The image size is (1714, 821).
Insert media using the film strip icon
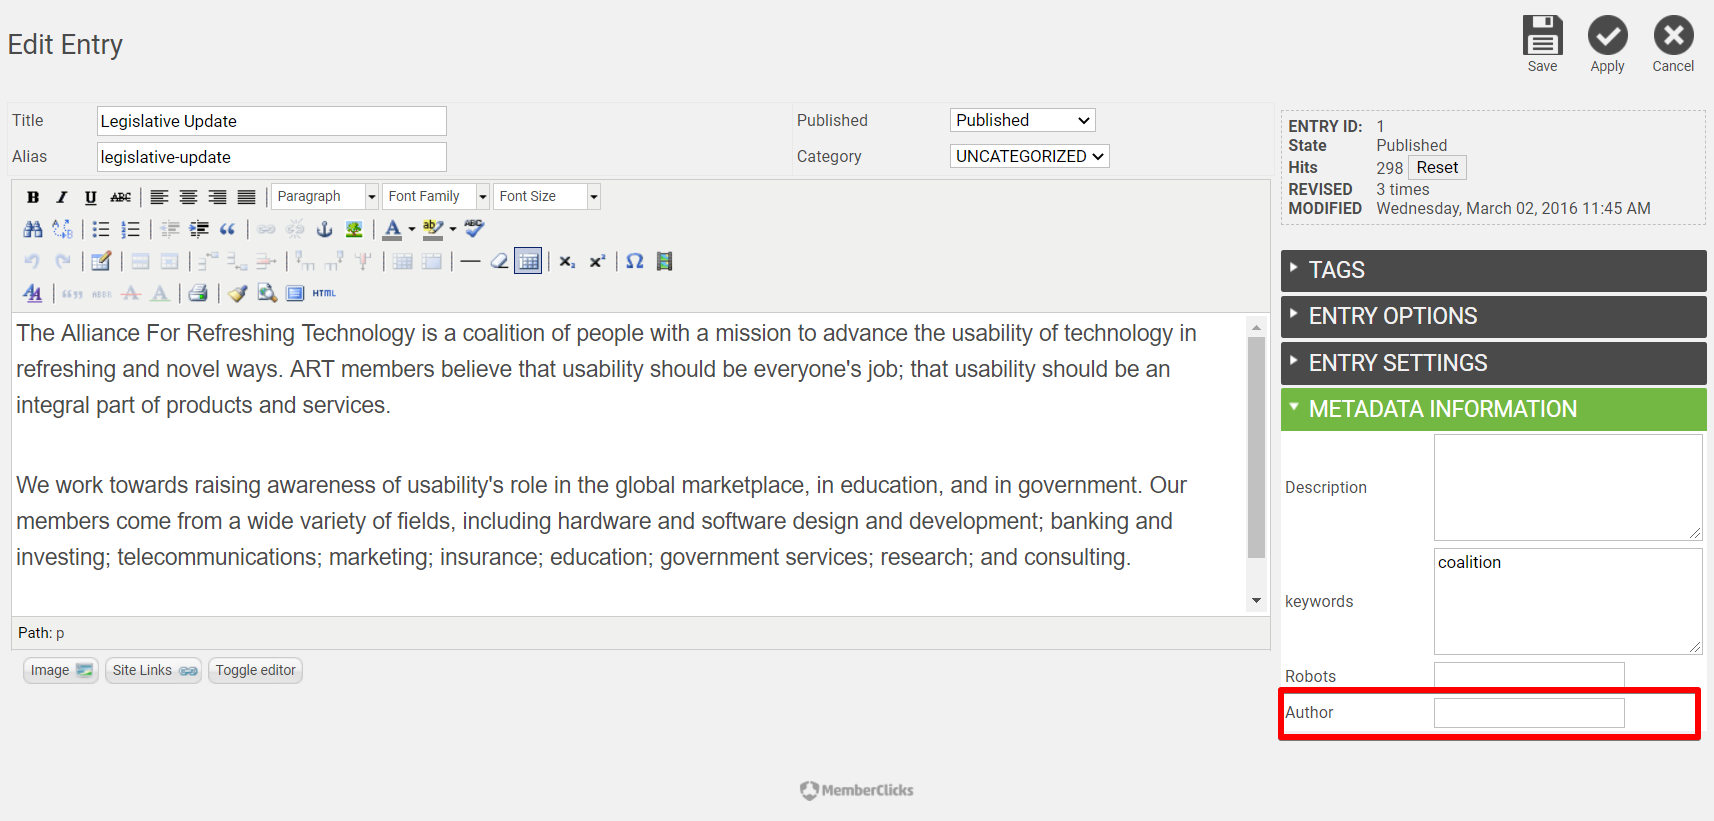tap(664, 261)
